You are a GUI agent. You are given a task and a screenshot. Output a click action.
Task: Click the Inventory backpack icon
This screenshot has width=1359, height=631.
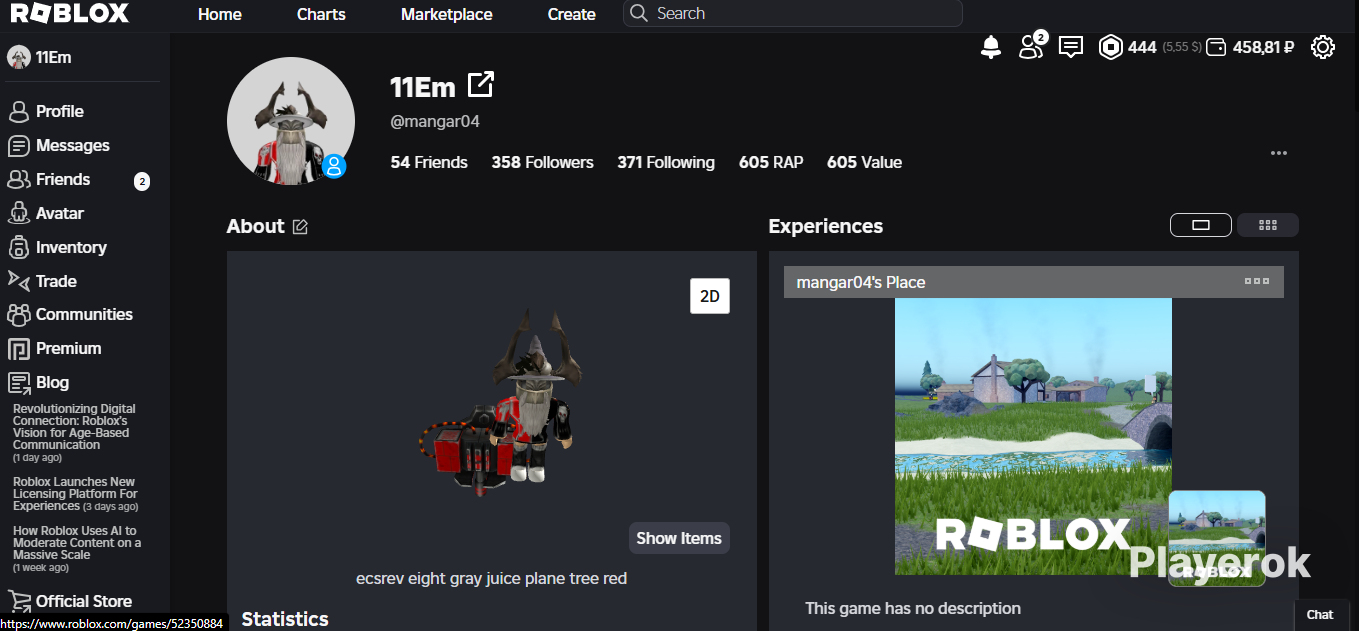point(18,247)
